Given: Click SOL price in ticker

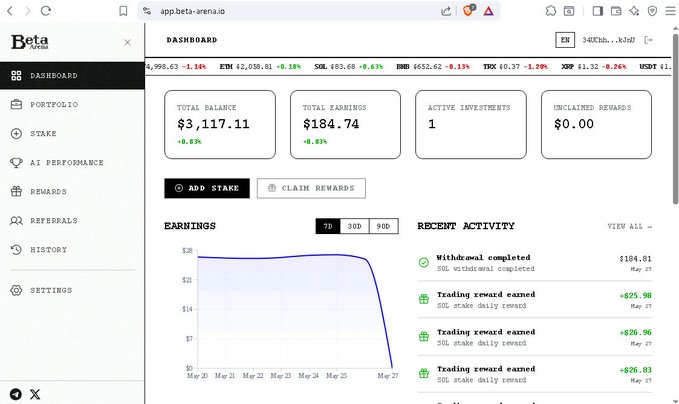Looking at the screenshot, I should click(x=349, y=67).
